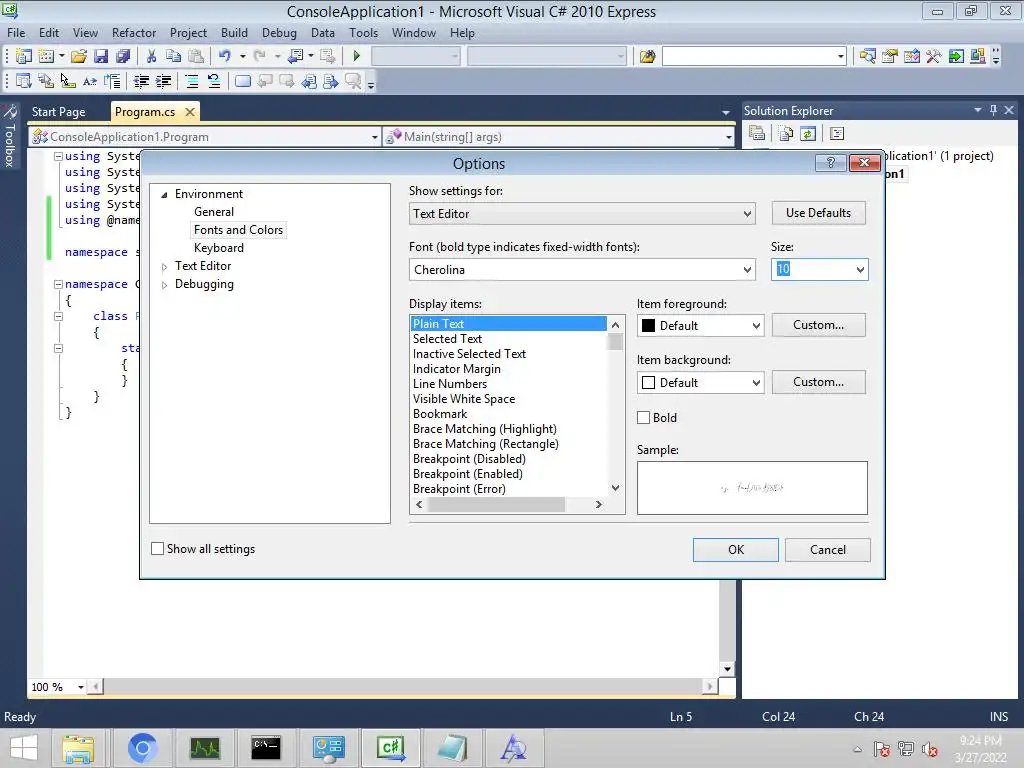Viewport: 1024px width, 768px height.
Task: Open the Show settings for dropdown
Action: point(582,214)
